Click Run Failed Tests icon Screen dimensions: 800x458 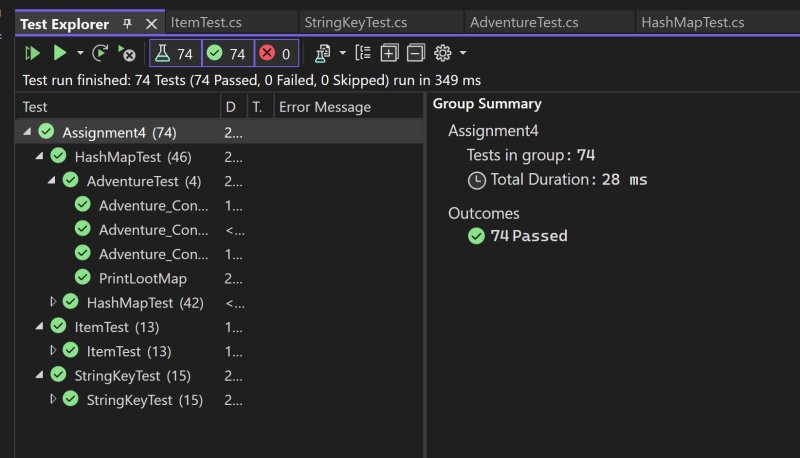126,53
